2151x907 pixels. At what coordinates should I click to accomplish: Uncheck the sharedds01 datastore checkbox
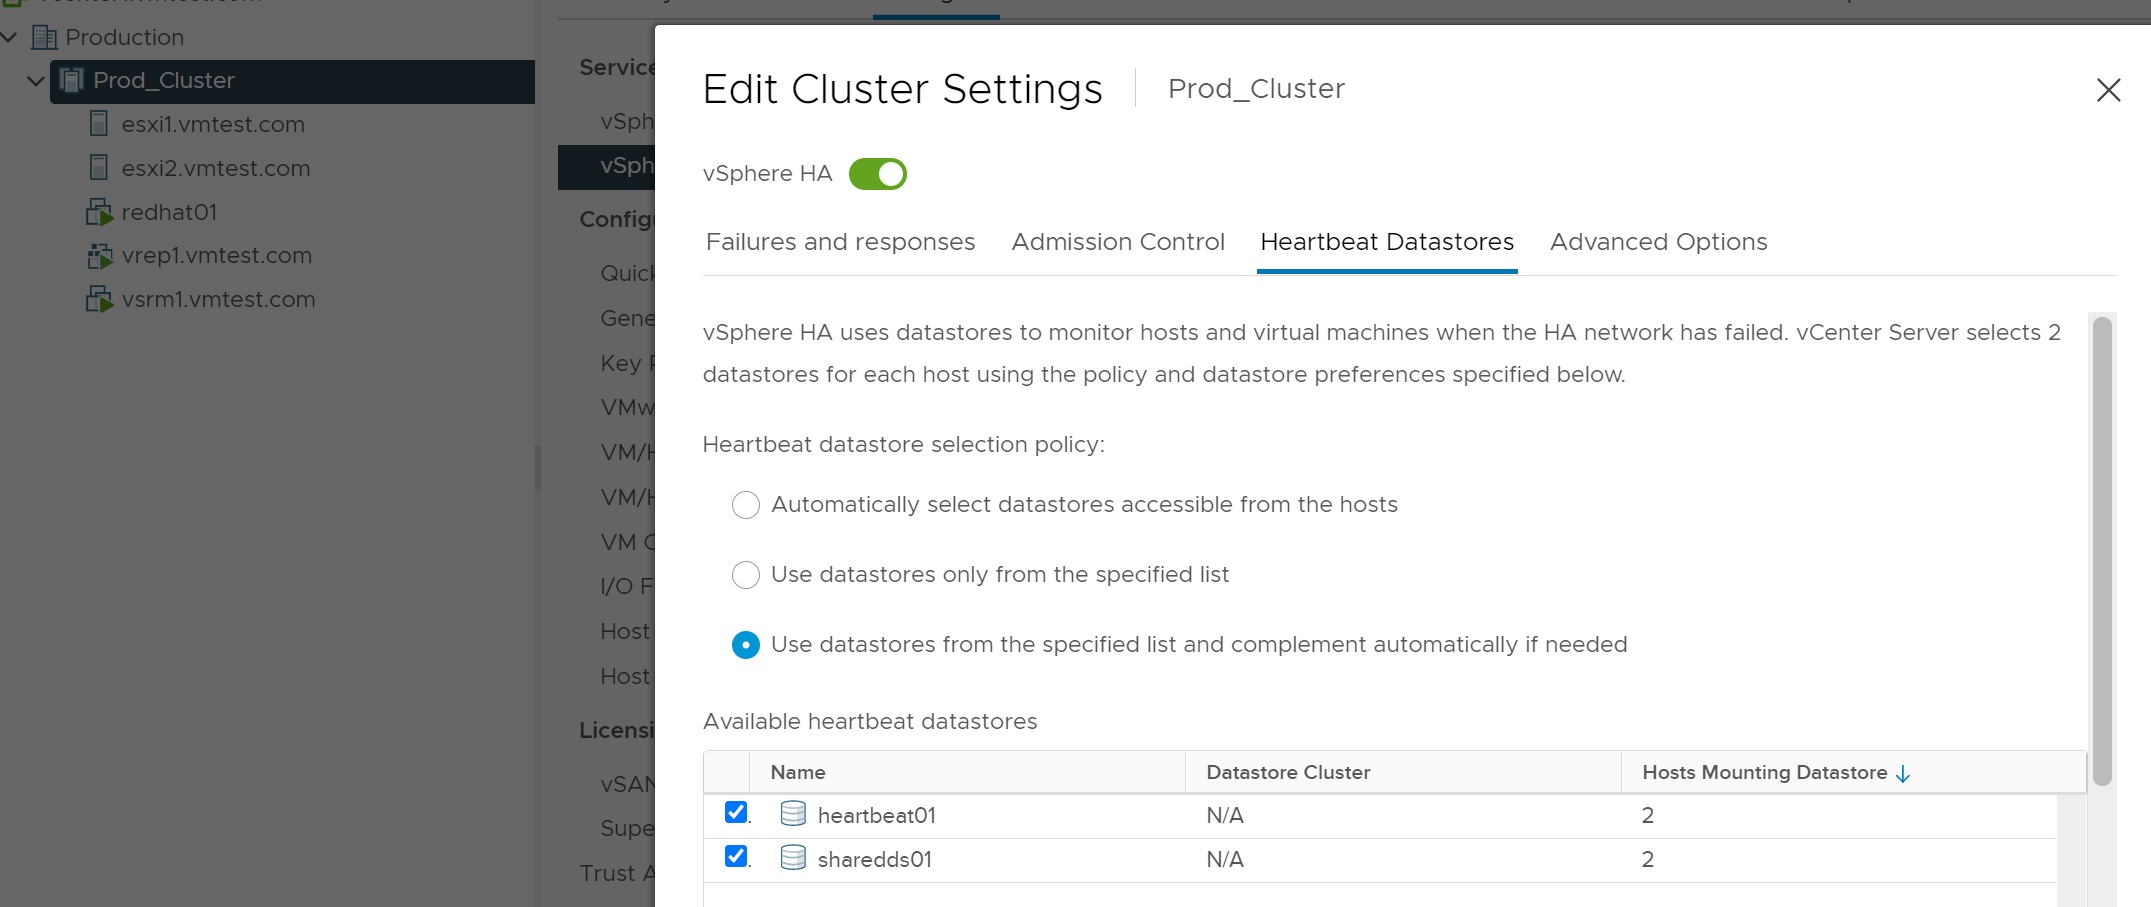[x=736, y=856]
